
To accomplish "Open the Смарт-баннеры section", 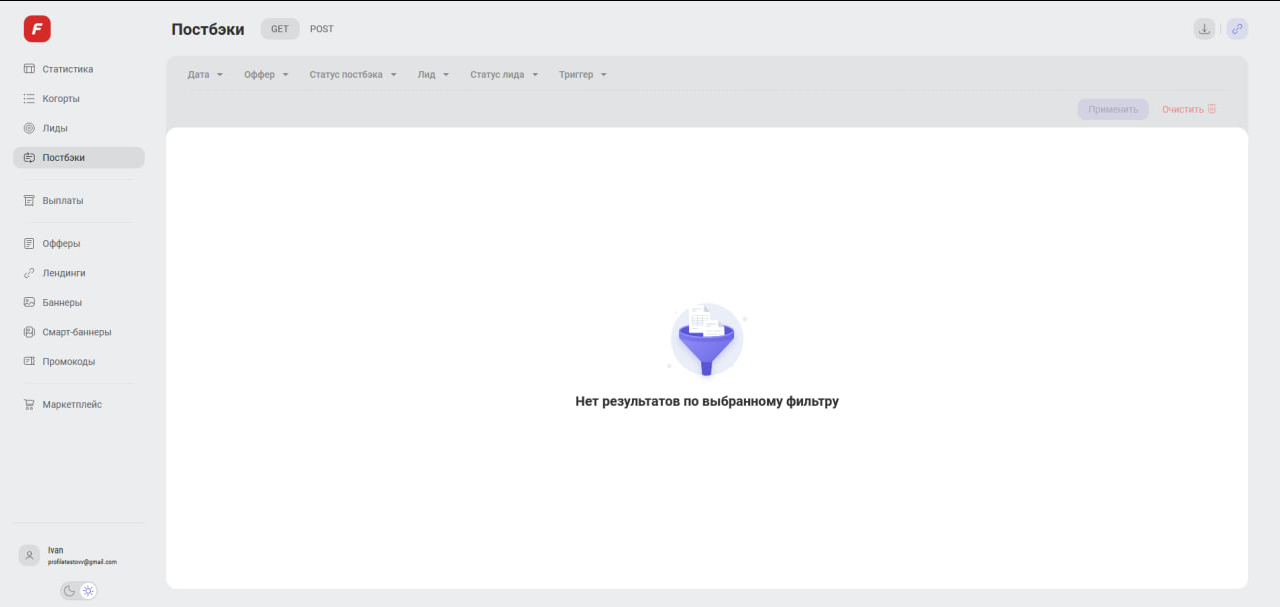I will tap(76, 332).
